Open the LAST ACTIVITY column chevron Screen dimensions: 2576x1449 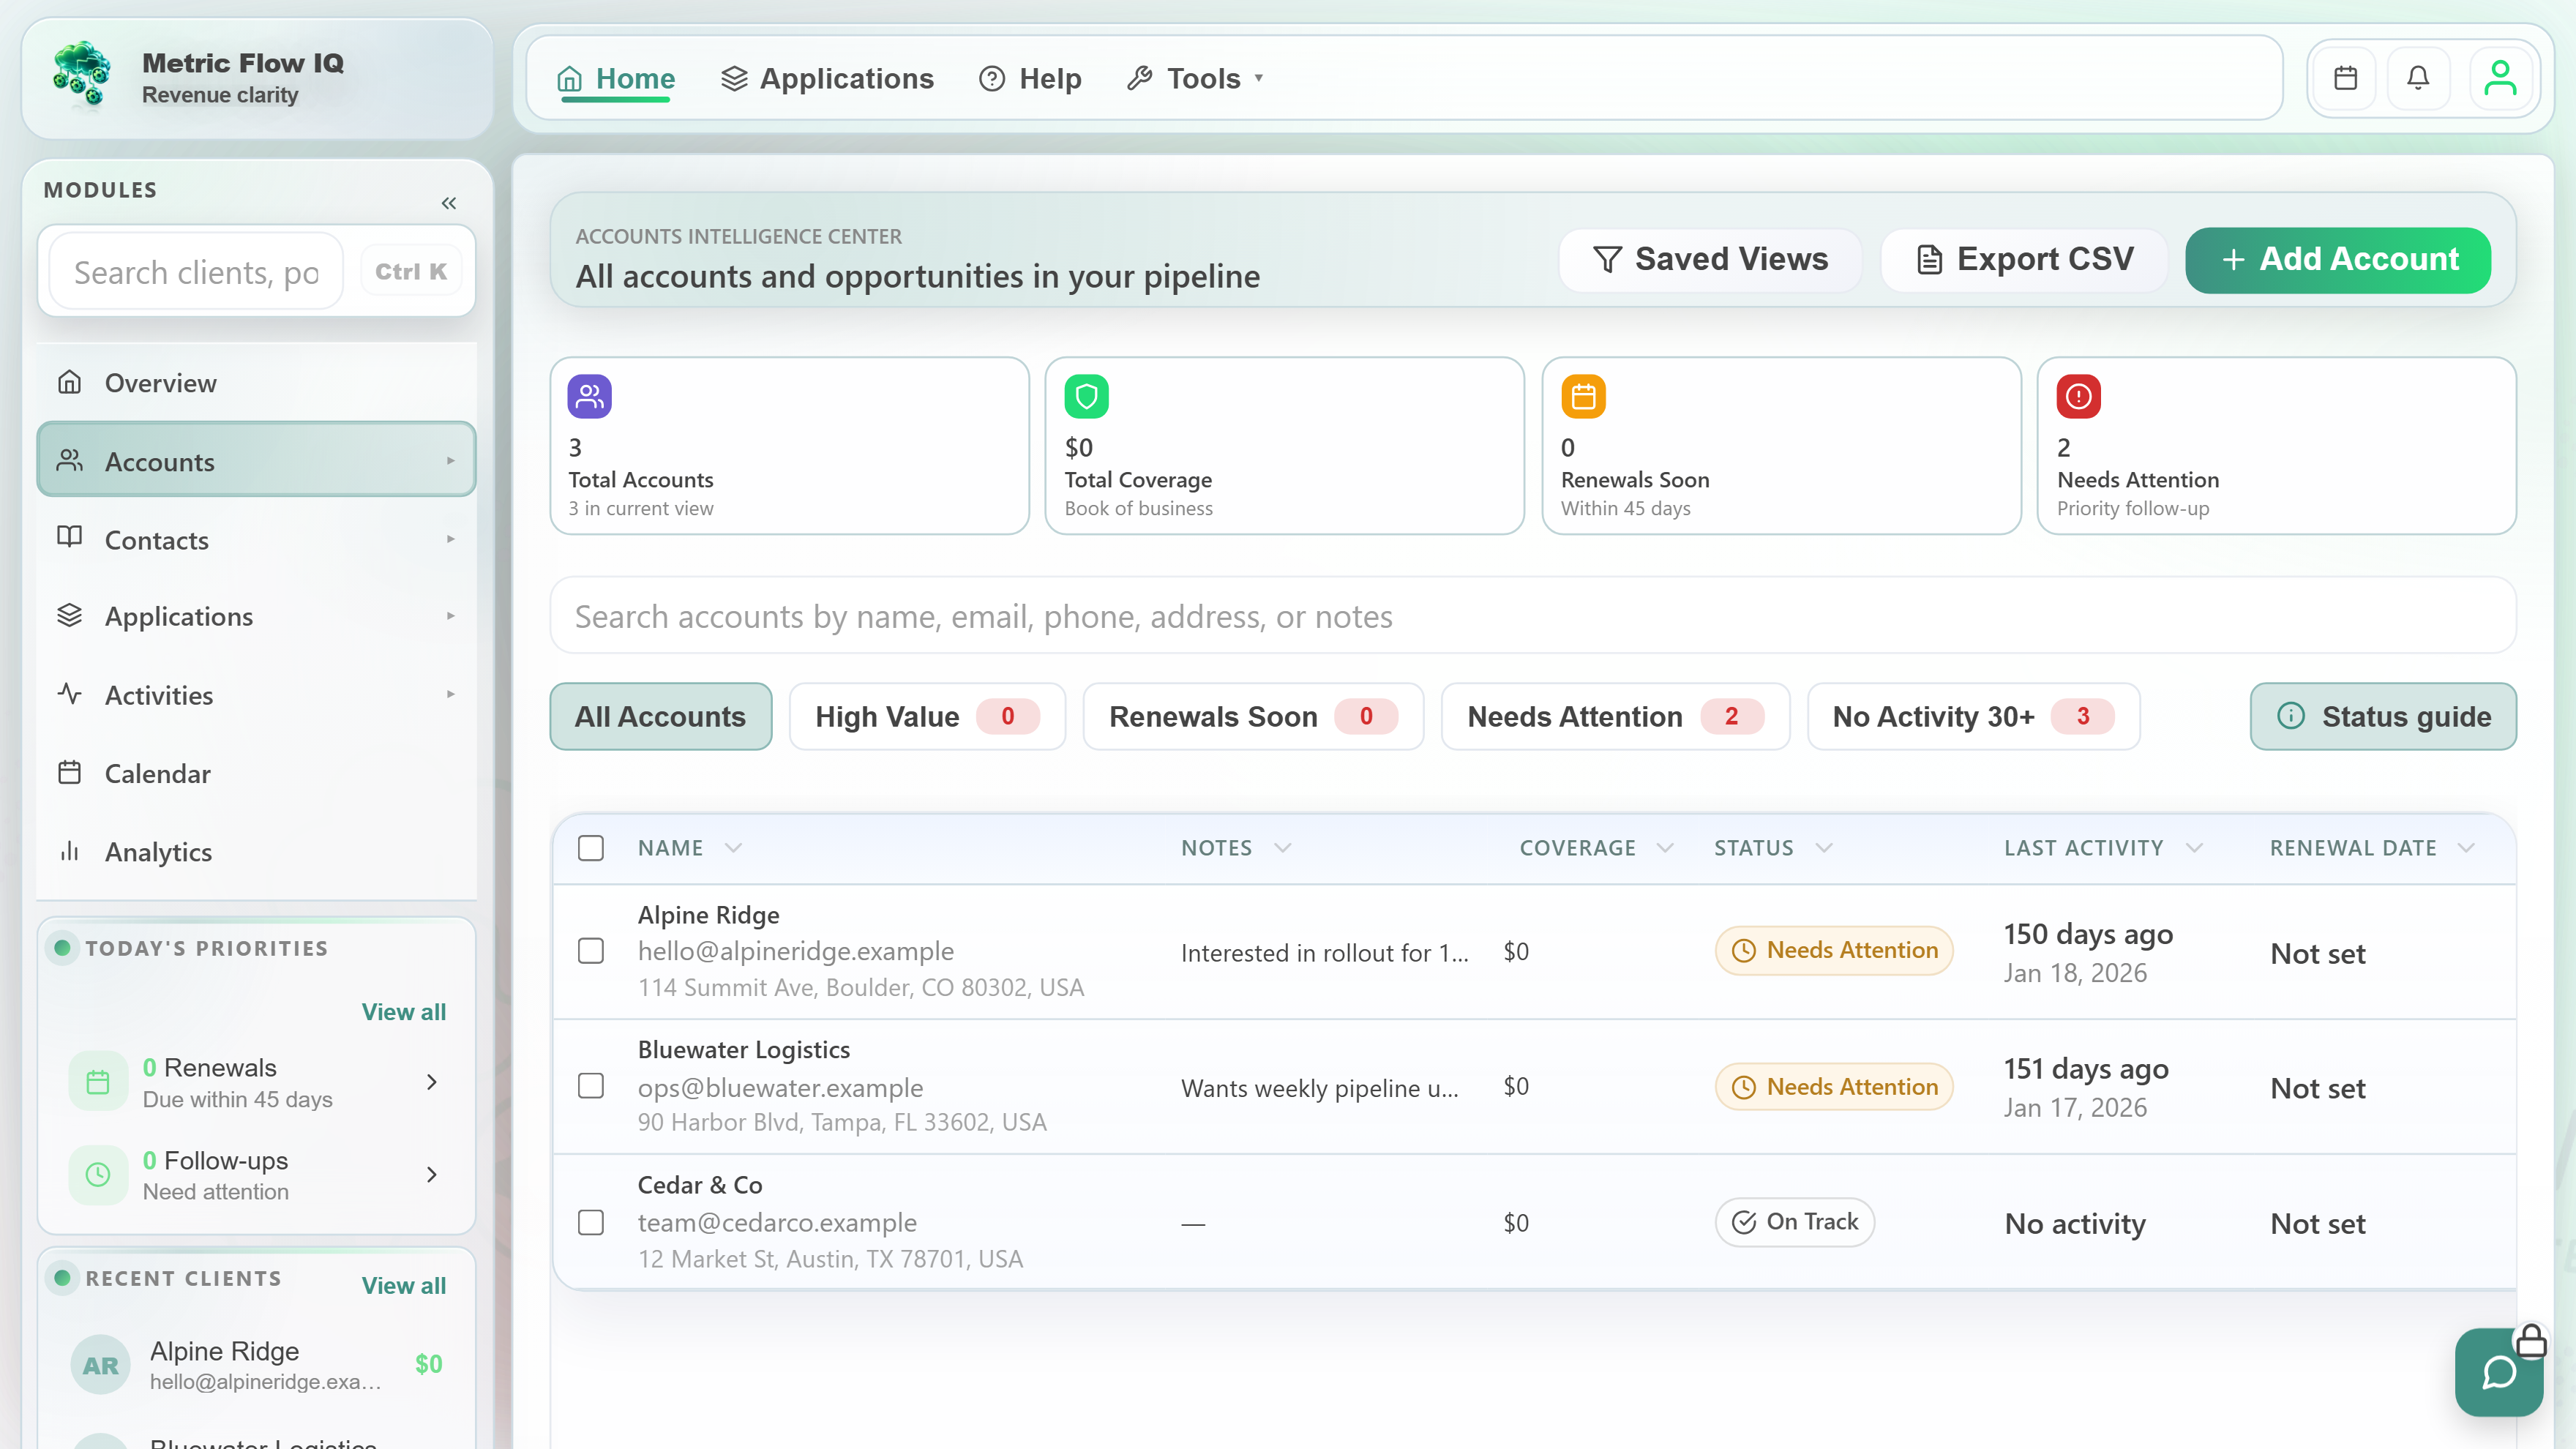pyautogui.click(x=2195, y=848)
